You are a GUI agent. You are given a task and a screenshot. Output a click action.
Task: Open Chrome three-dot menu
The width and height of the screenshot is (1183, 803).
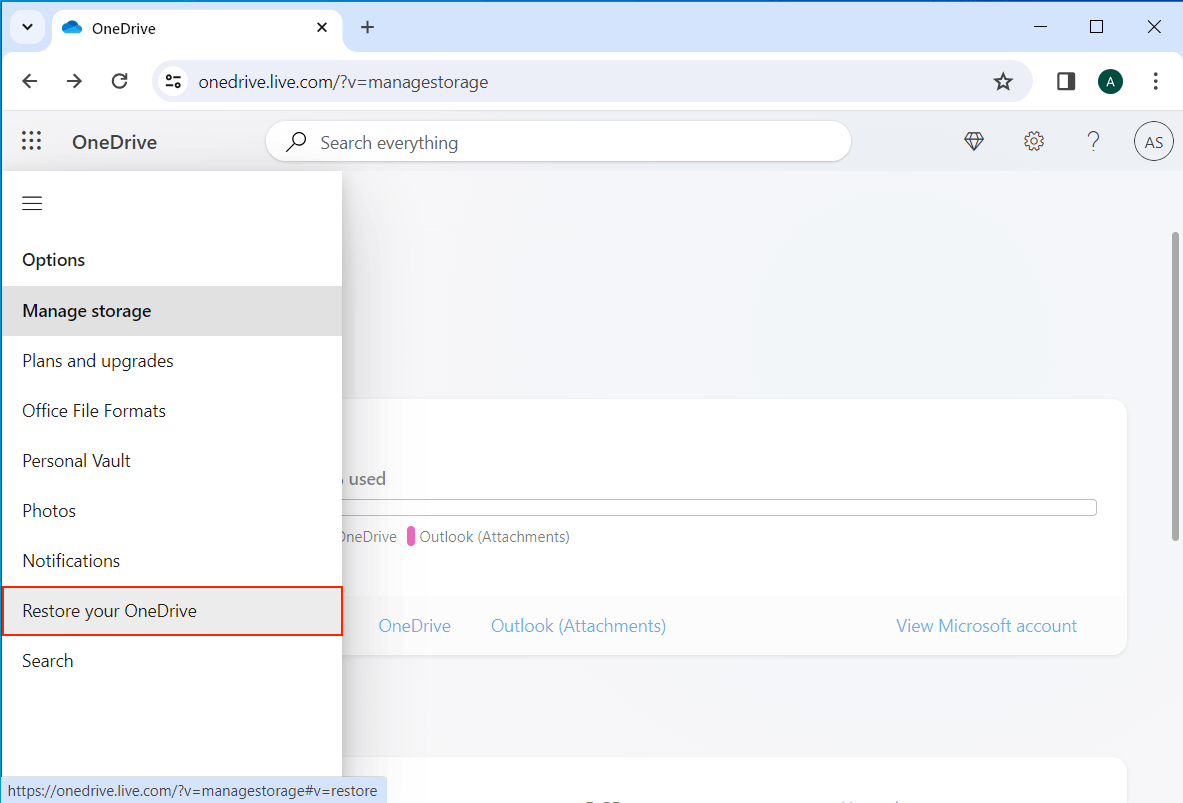[x=1155, y=82]
